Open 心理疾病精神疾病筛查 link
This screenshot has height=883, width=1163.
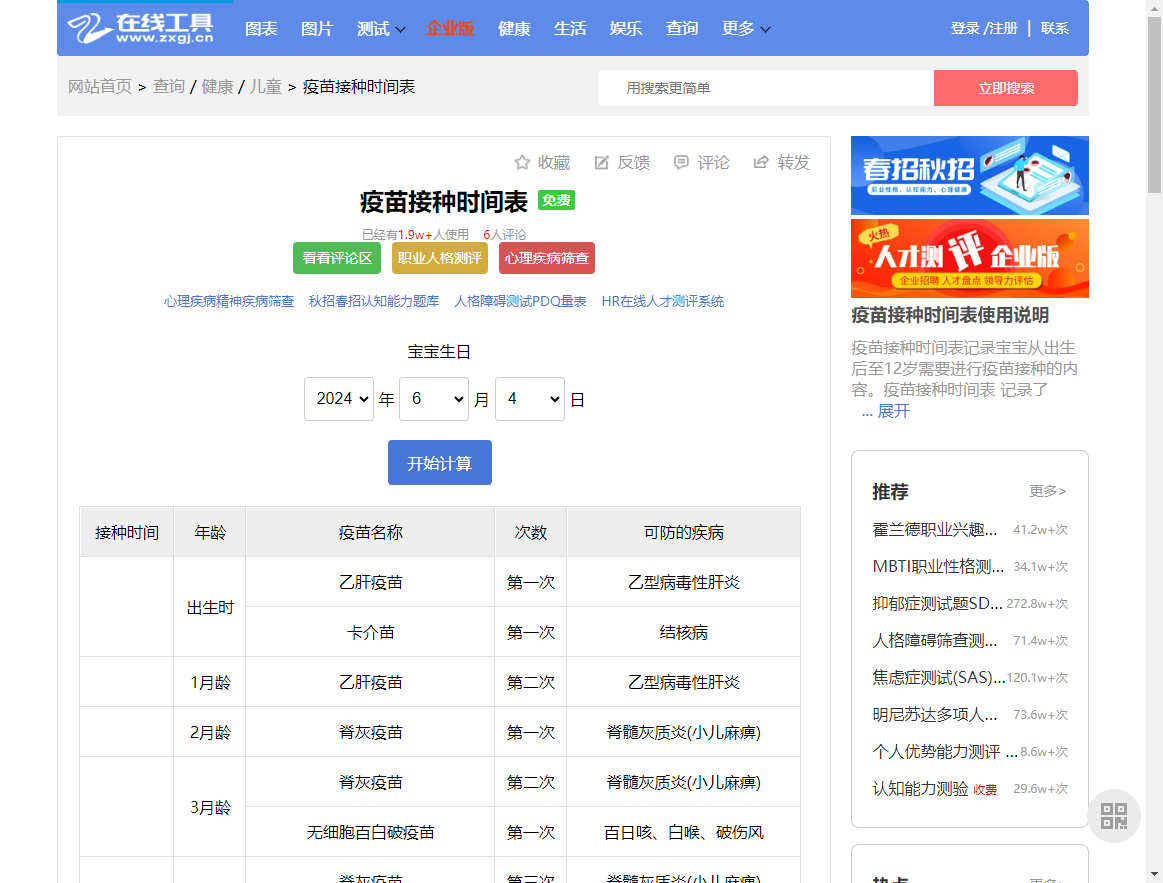tap(229, 301)
